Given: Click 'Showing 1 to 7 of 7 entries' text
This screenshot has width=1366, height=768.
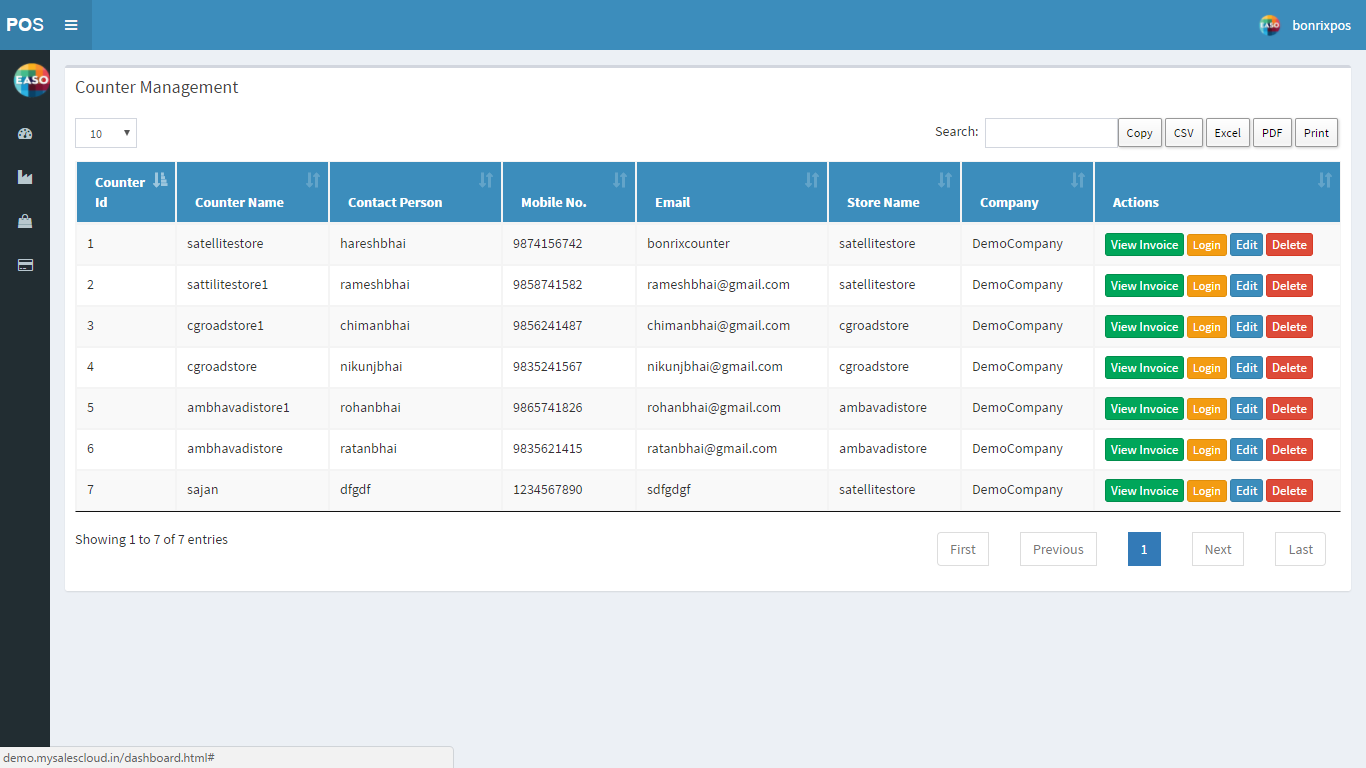Looking at the screenshot, I should (151, 540).
